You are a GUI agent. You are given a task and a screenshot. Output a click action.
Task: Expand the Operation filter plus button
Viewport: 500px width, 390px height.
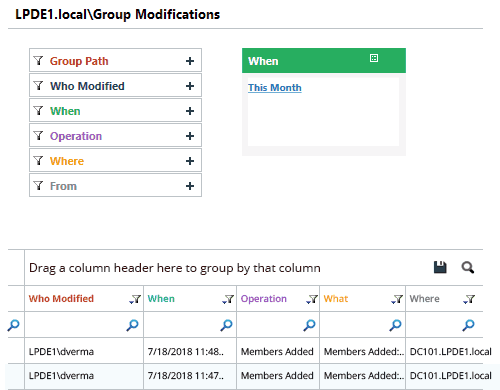(190, 136)
